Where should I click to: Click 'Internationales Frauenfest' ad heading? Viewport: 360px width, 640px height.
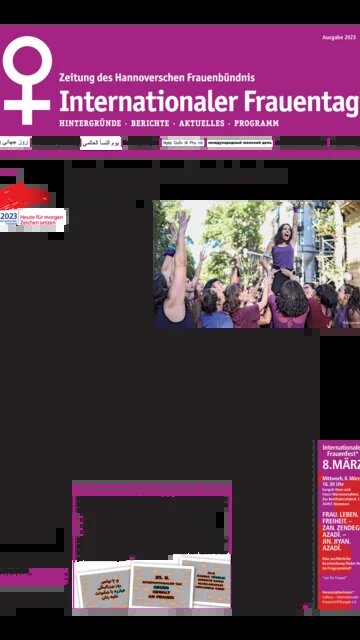pos(341,450)
